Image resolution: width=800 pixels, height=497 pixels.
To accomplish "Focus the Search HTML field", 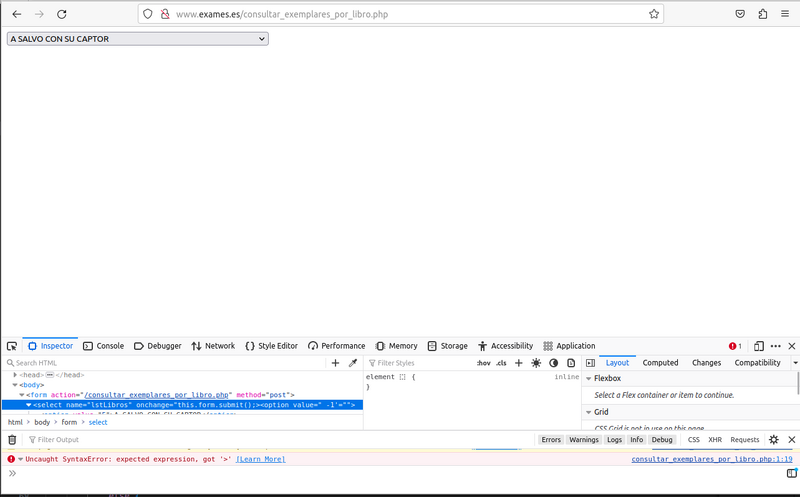I will (166, 363).
